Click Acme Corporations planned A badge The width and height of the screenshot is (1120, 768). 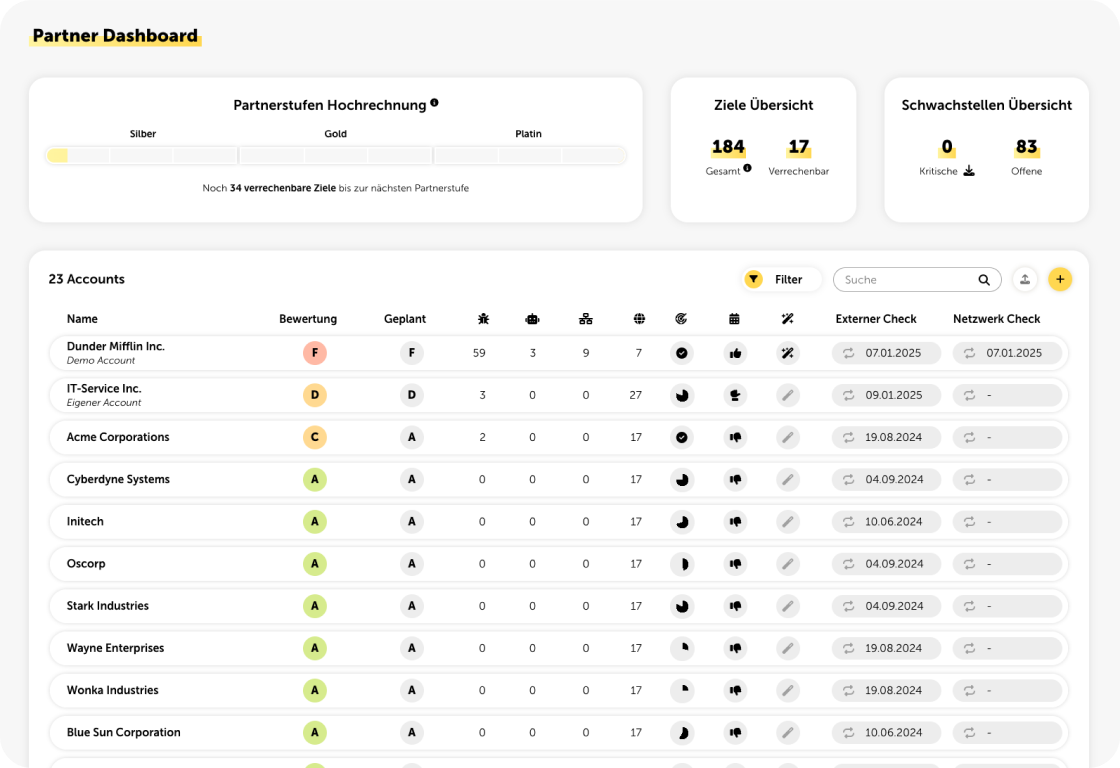(411, 437)
